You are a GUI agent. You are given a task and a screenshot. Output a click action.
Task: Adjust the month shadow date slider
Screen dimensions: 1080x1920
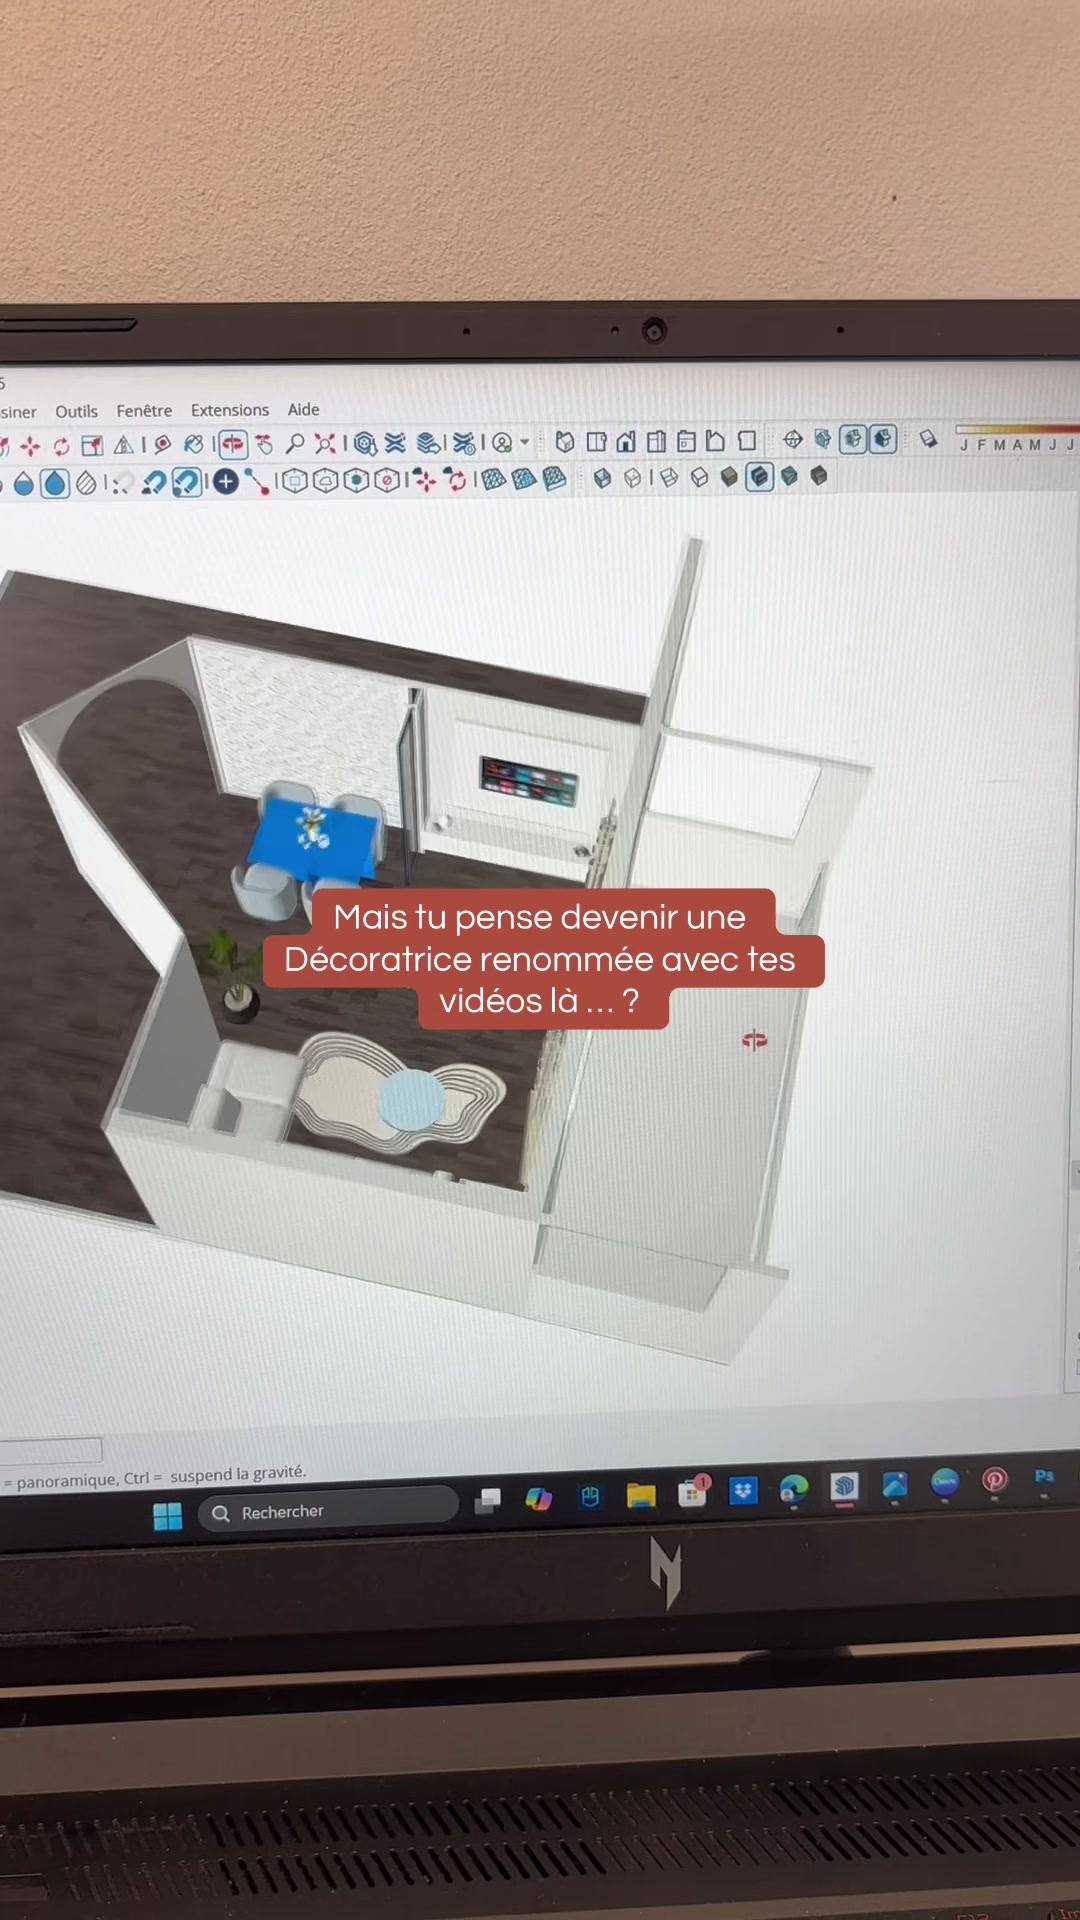point(1017,430)
